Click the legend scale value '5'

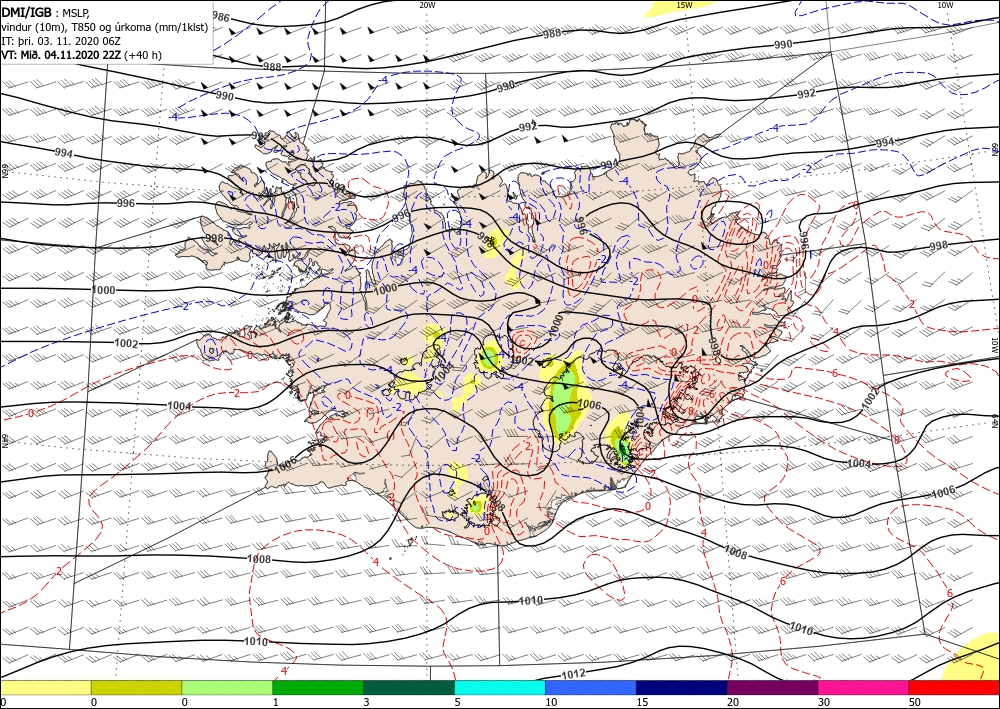click(x=457, y=702)
